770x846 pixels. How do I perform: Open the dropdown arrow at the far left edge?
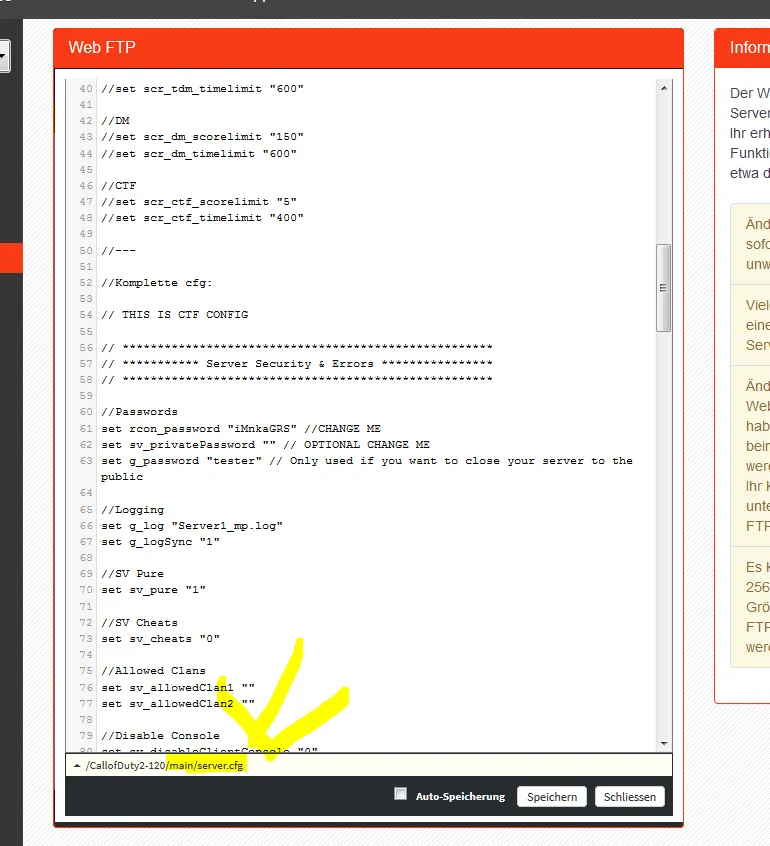3,56
